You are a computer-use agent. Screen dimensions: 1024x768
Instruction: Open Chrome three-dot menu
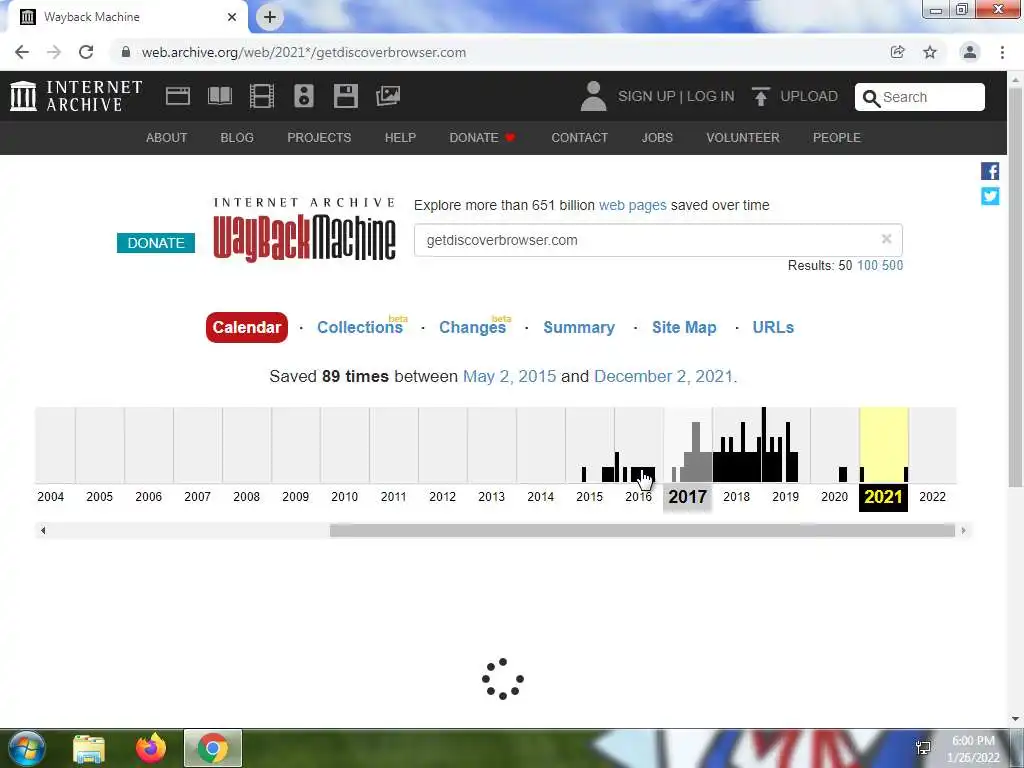point(1002,52)
